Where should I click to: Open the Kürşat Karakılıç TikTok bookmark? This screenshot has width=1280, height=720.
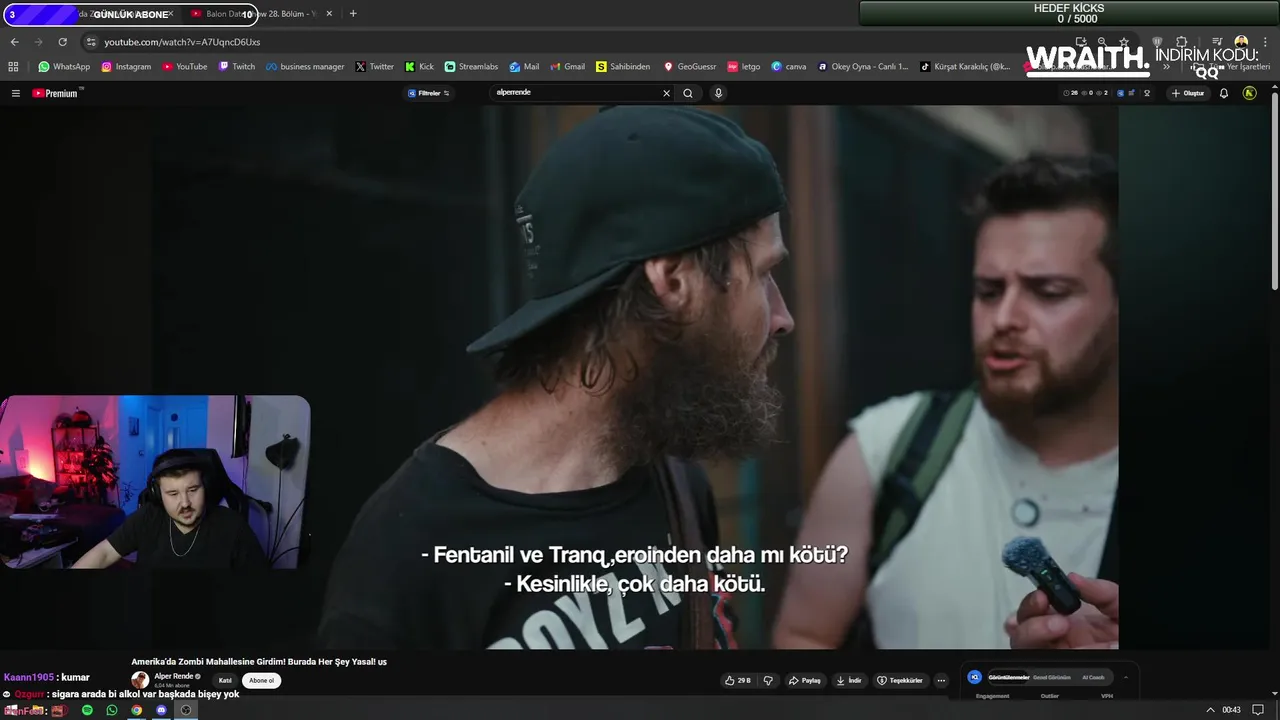[x=966, y=67]
